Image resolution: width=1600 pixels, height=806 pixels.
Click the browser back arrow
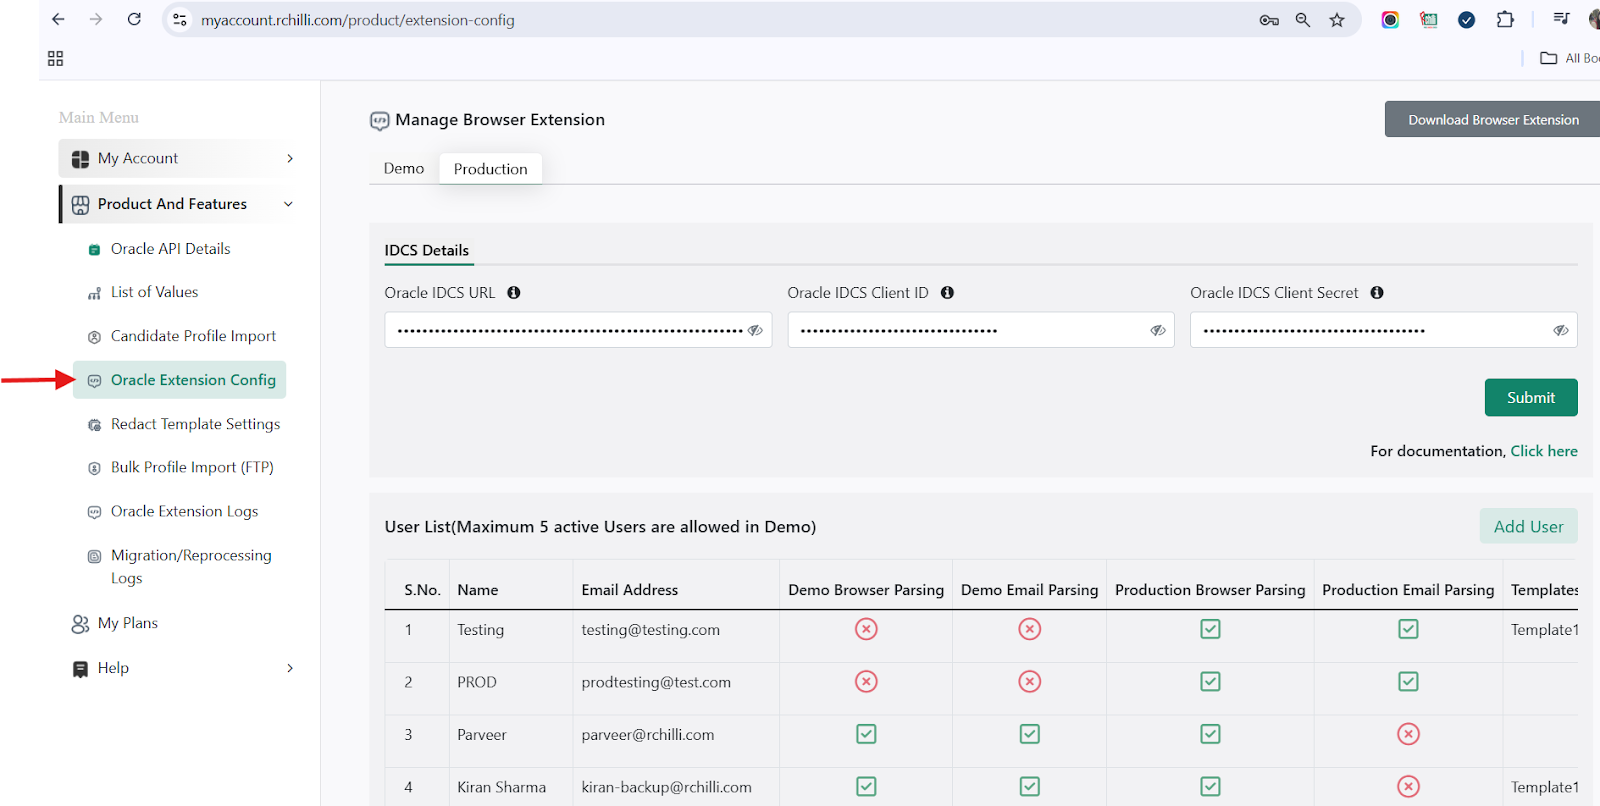coord(58,19)
